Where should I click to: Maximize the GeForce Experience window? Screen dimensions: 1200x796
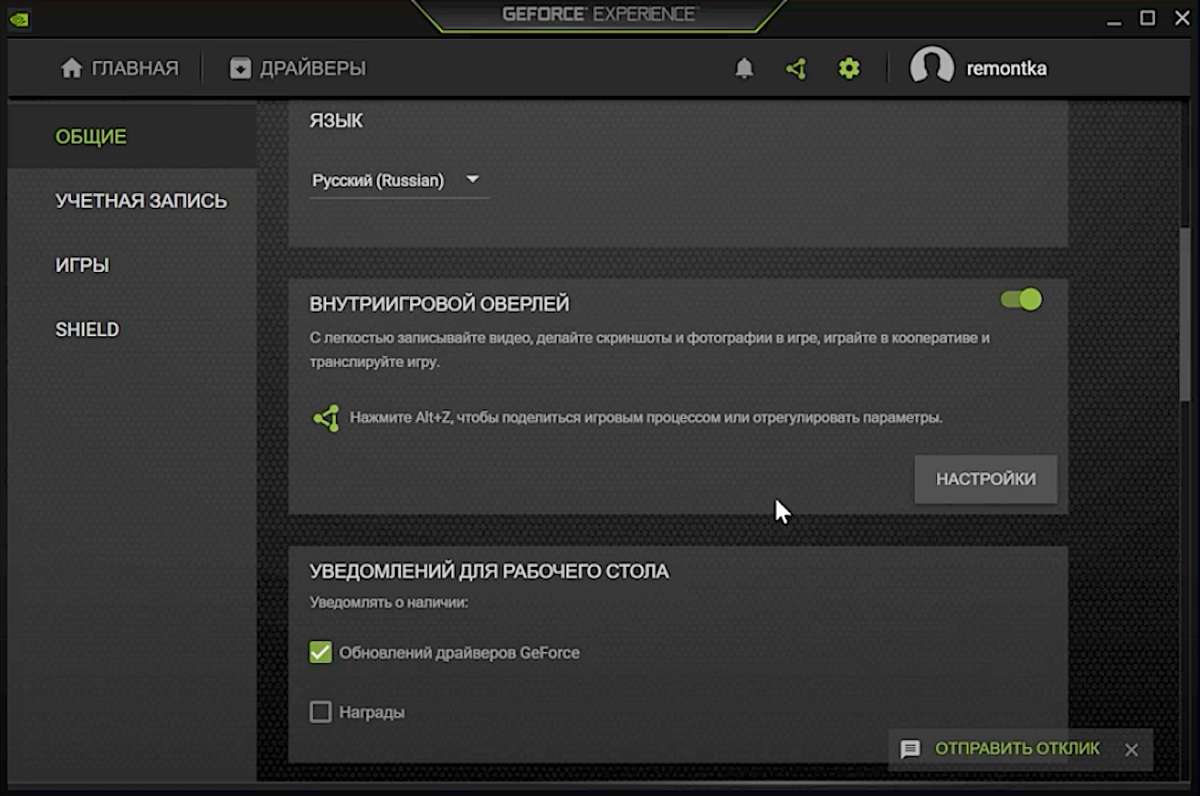coord(1148,17)
